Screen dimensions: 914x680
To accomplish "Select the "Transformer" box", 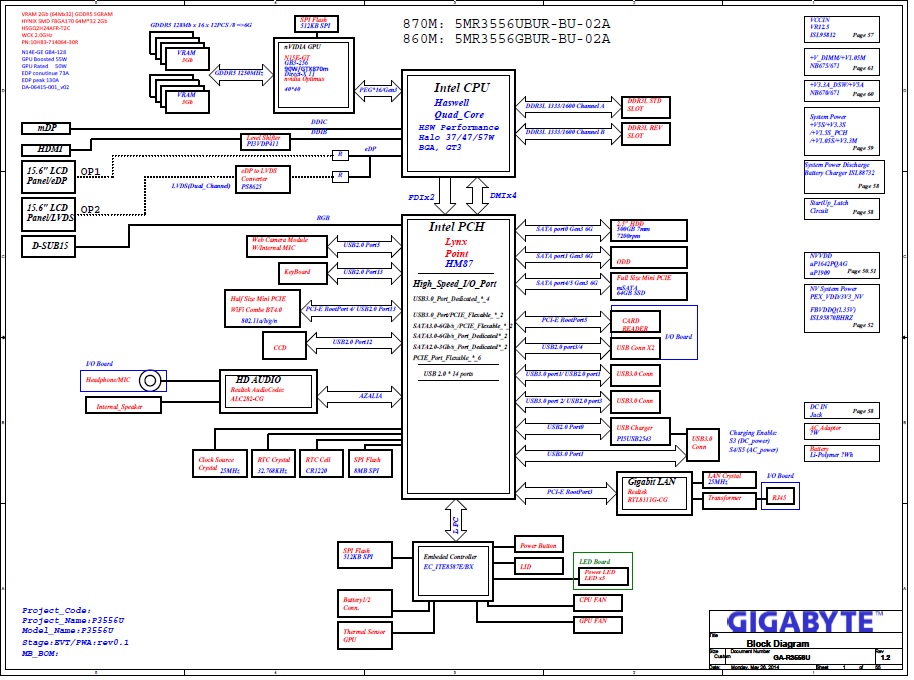I will click(729, 501).
